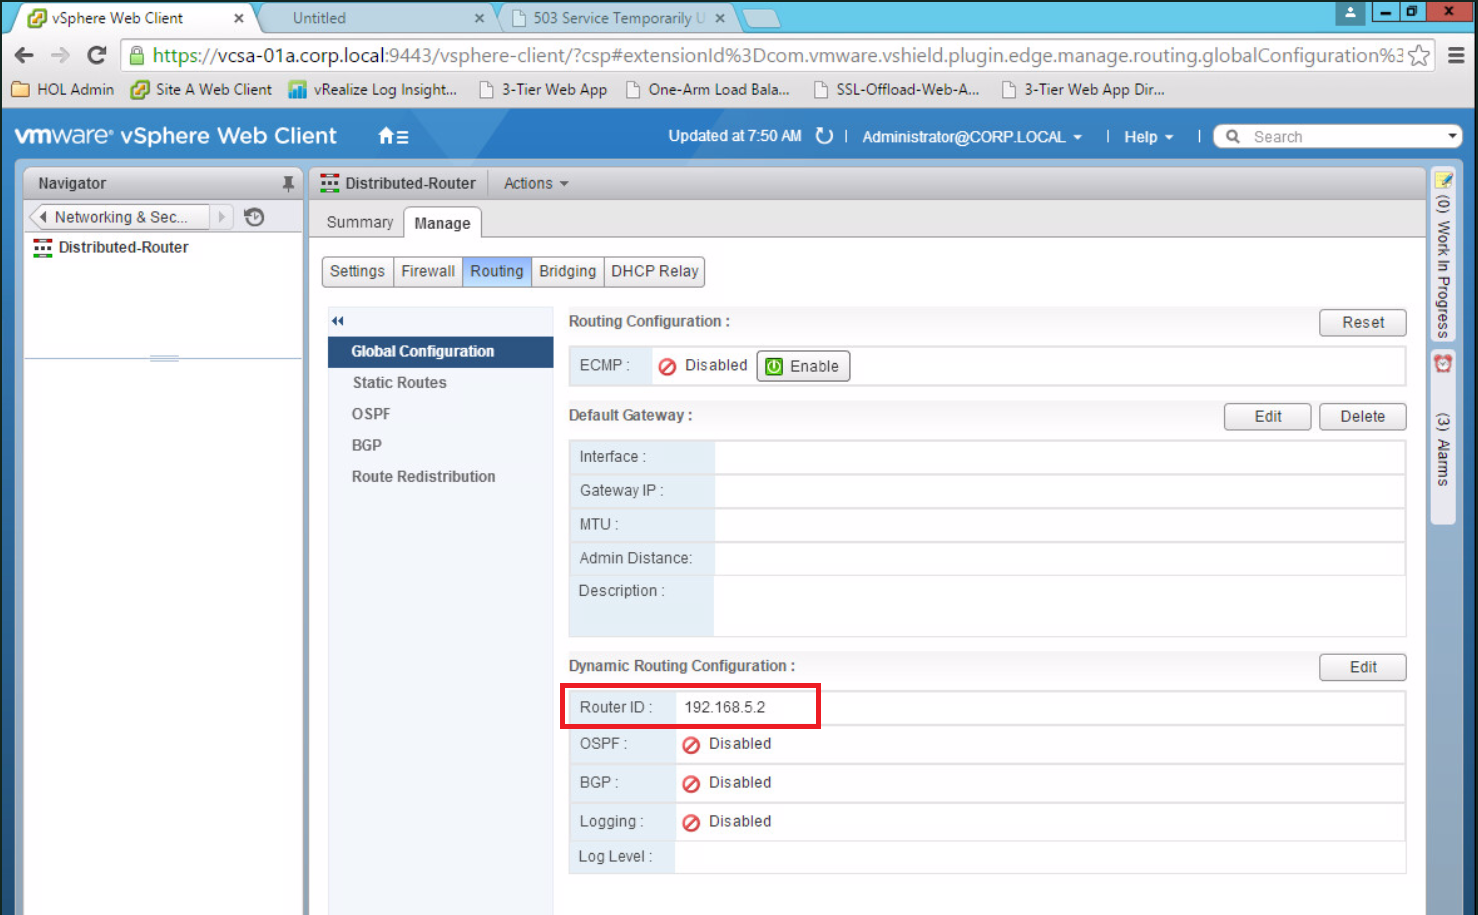Screen dimensions: 1478x915
Task: Click Router ID value 192.168.5.2
Action: click(725, 707)
